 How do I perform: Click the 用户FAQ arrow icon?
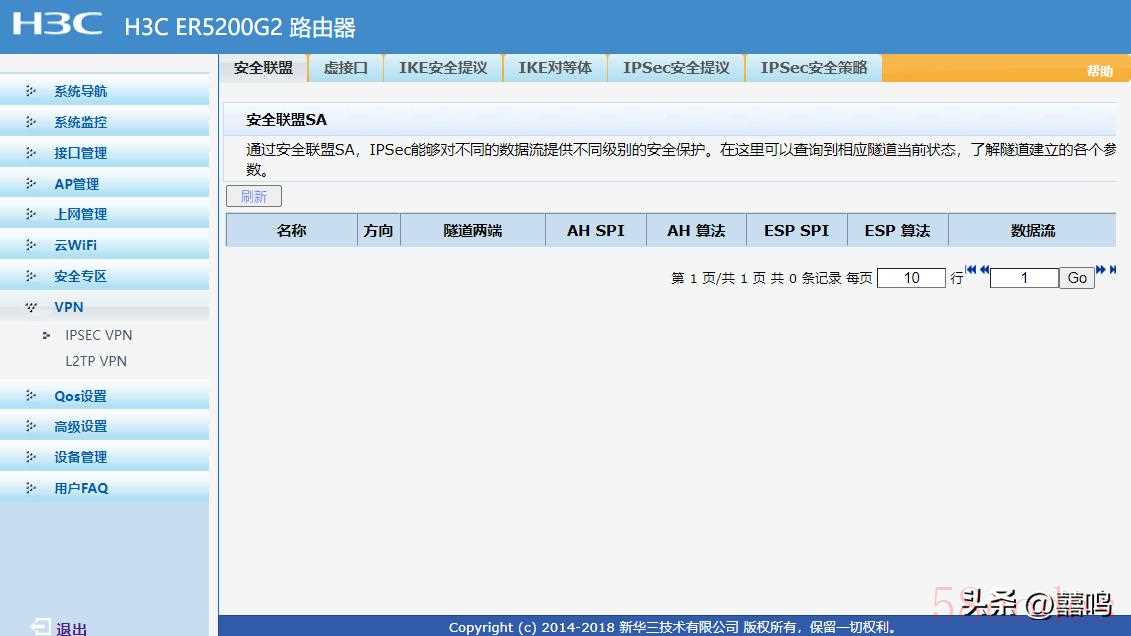[x=30, y=488]
